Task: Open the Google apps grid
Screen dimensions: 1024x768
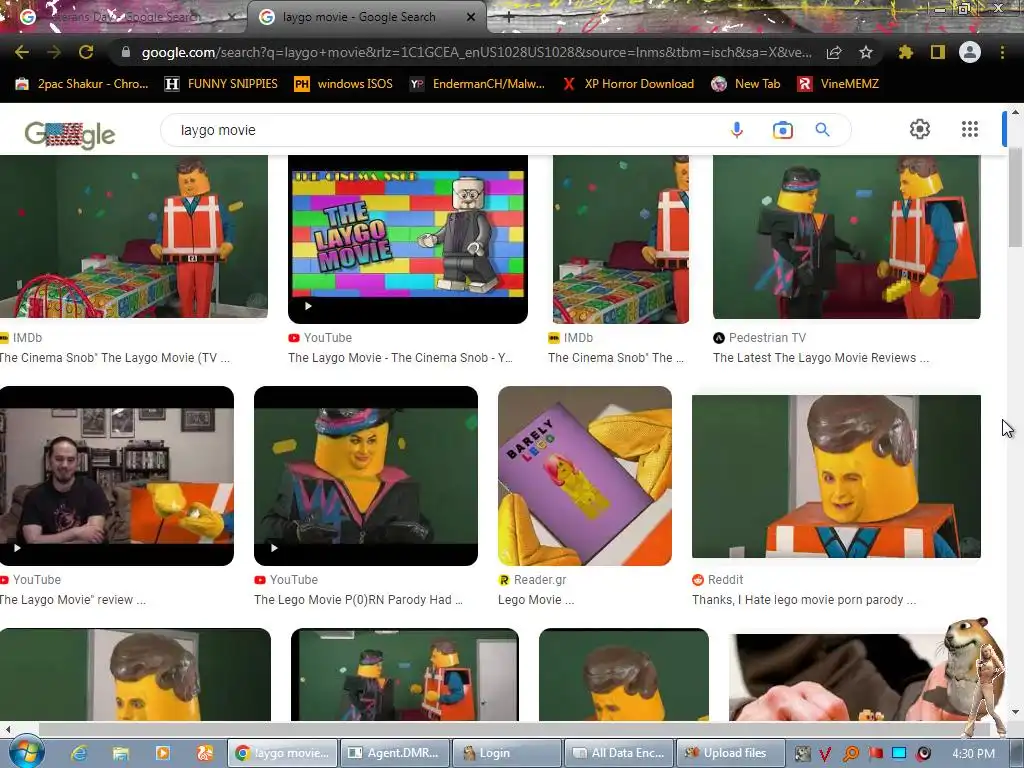Action: [970, 129]
